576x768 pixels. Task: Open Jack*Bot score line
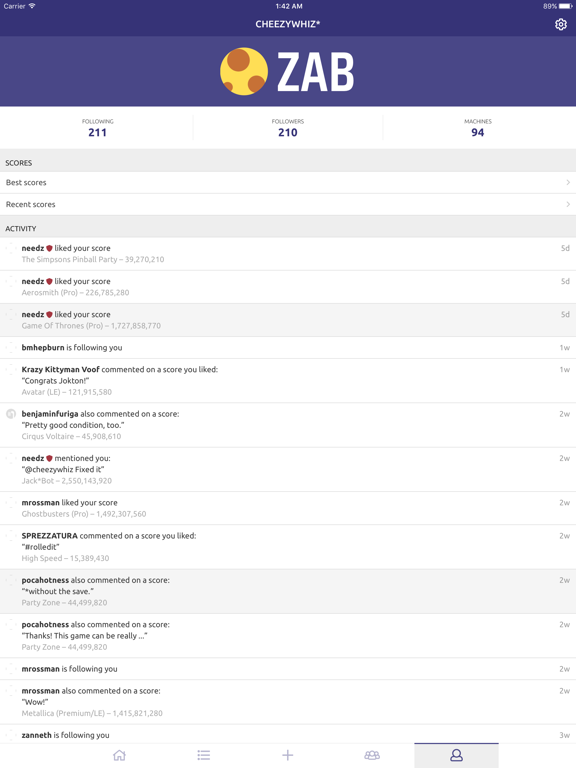(67, 481)
